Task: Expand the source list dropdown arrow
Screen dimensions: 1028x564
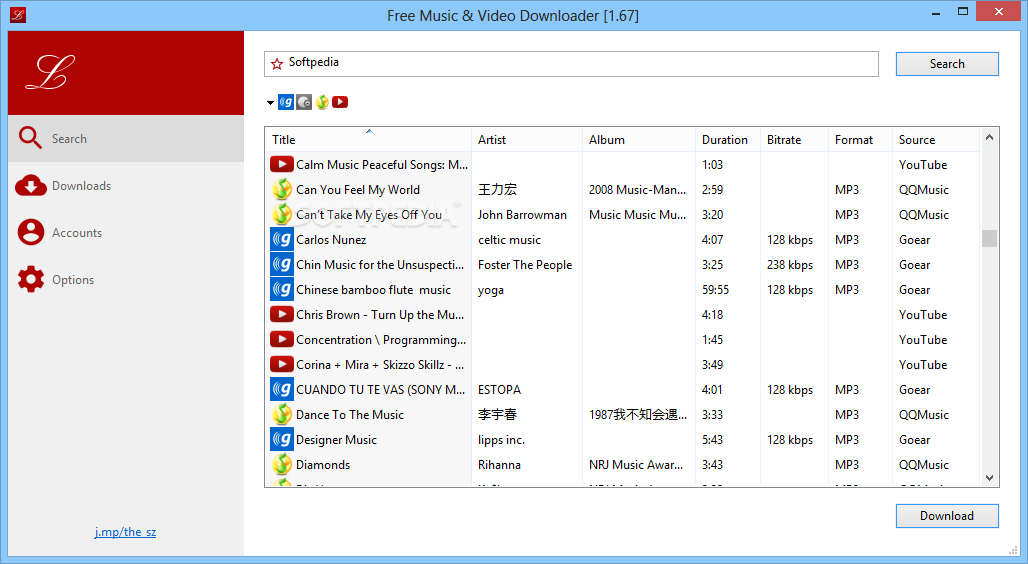Action: pos(271,103)
